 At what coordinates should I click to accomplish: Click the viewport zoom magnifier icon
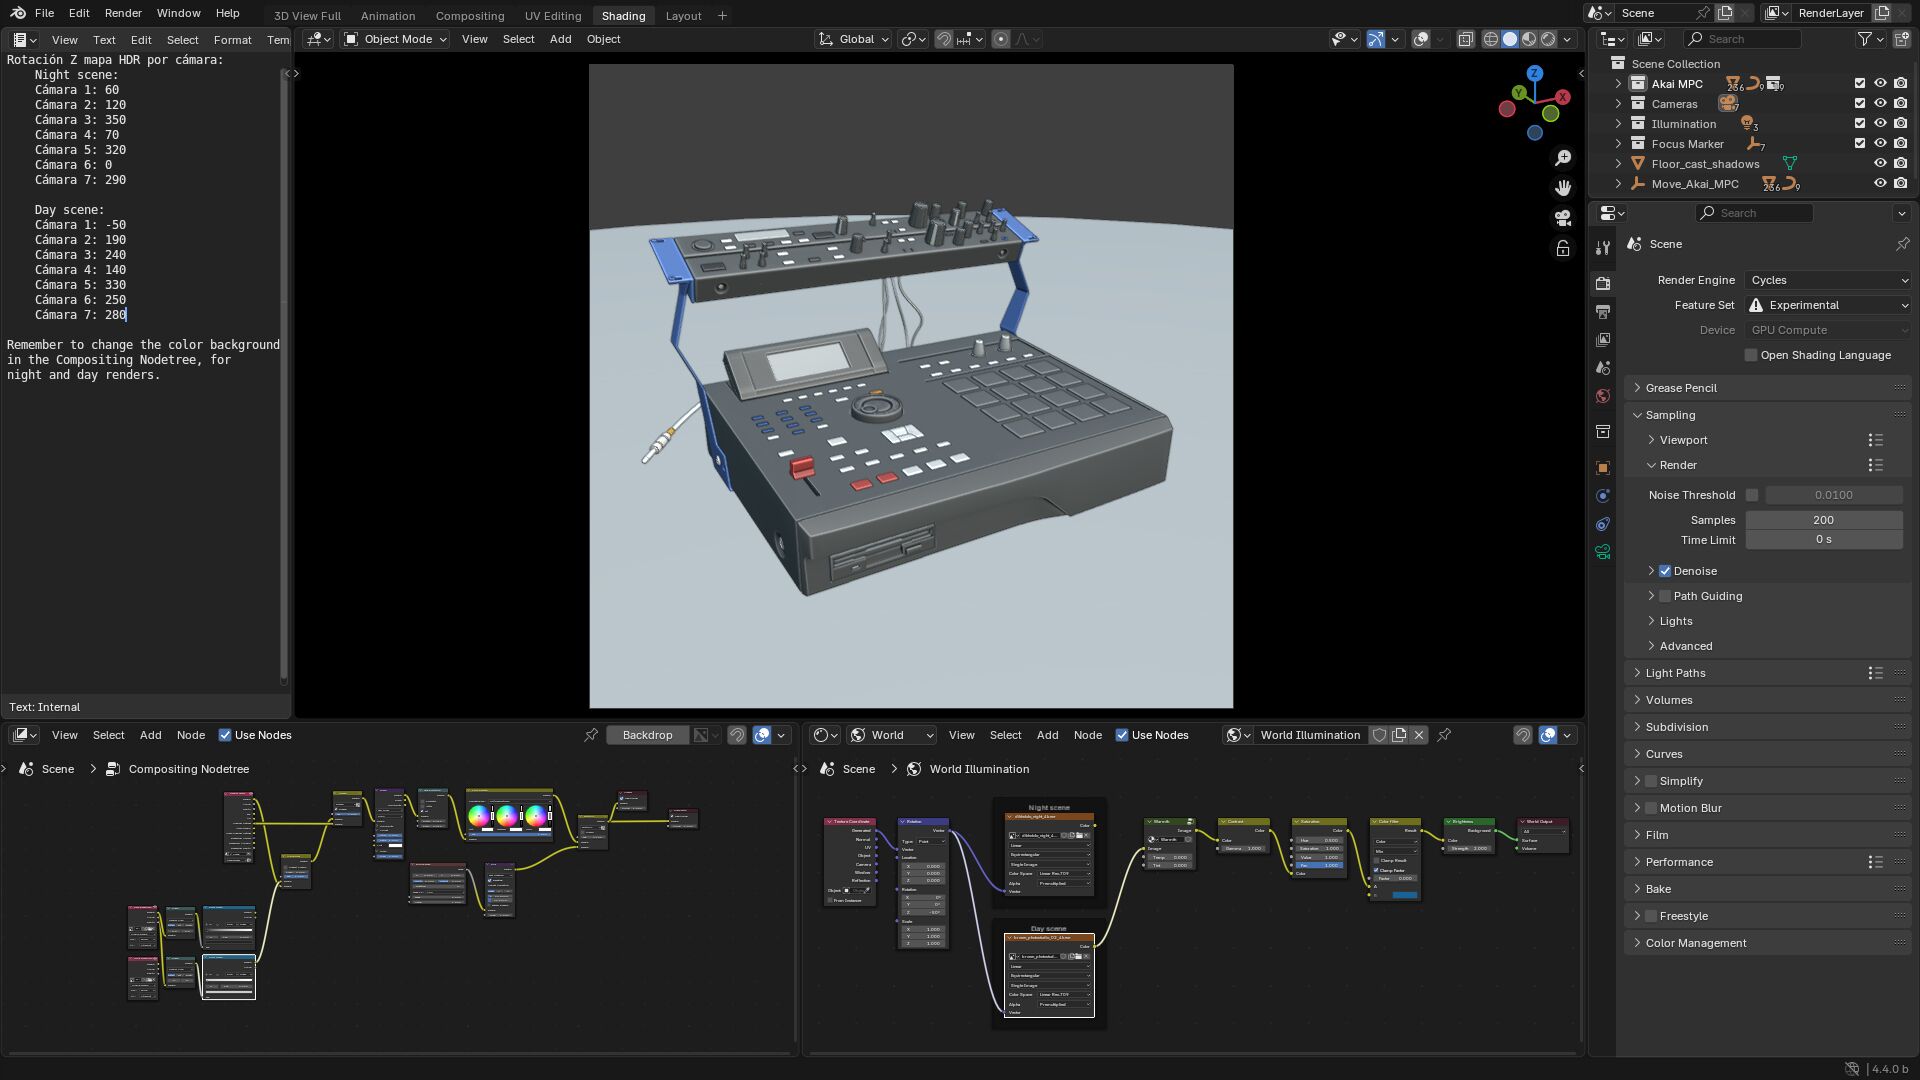coord(1563,158)
